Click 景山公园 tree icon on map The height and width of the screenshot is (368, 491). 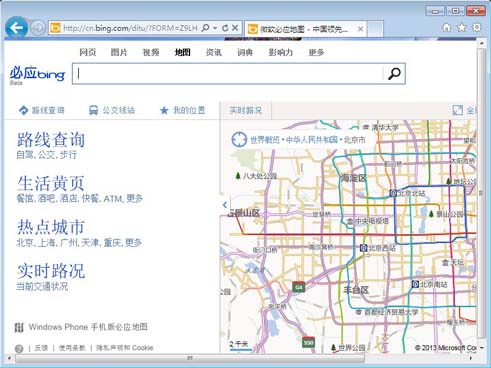point(431,213)
